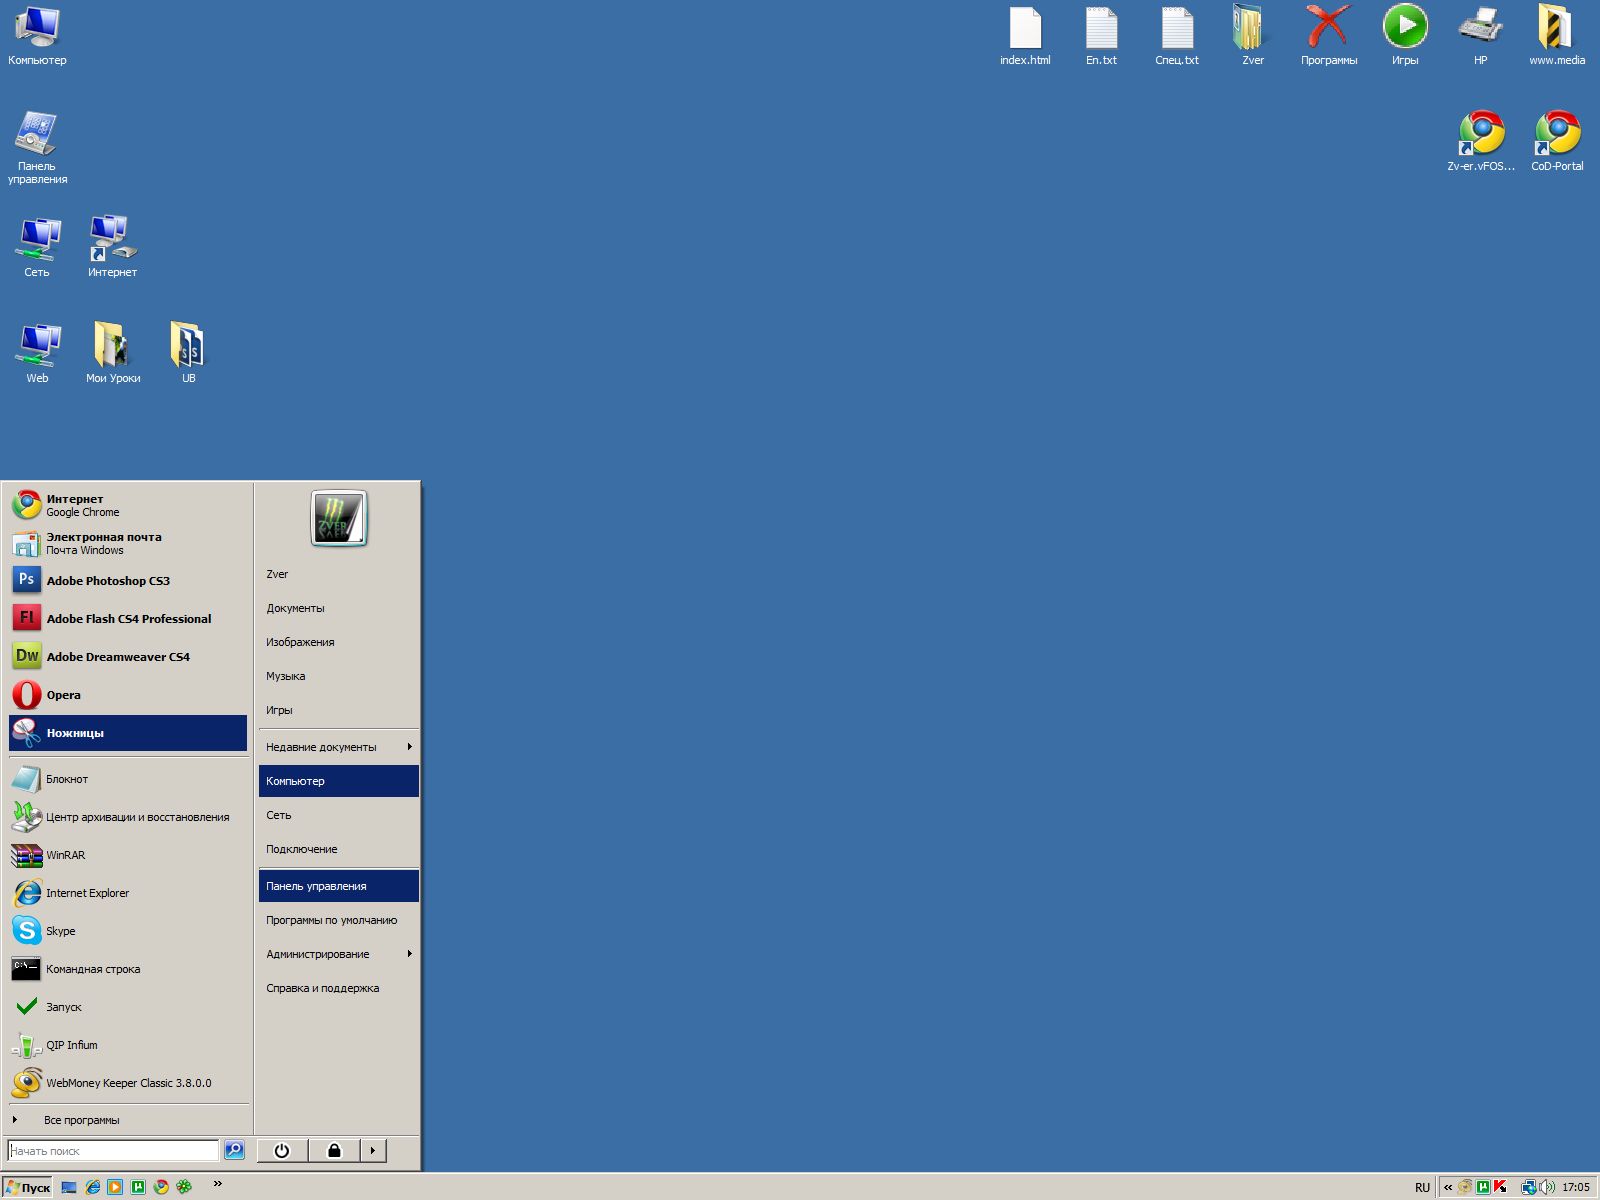Open WinRAR from the Start menu
Image resolution: width=1600 pixels, height=1200 pixels.
click(x=65, y=855)
